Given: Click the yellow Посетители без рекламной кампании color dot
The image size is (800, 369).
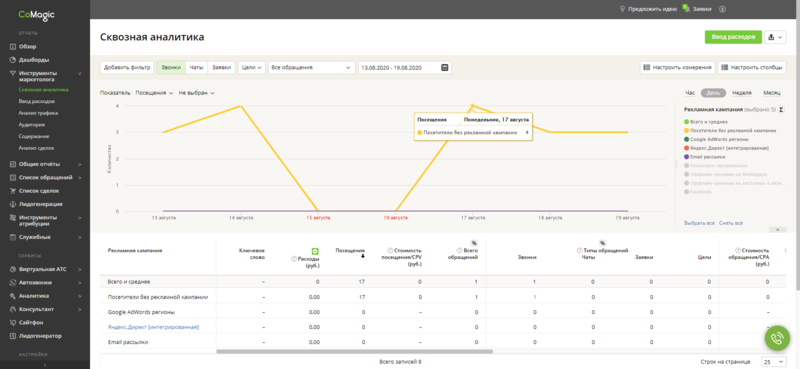Looking at the screenshot, I should [686, 131].
